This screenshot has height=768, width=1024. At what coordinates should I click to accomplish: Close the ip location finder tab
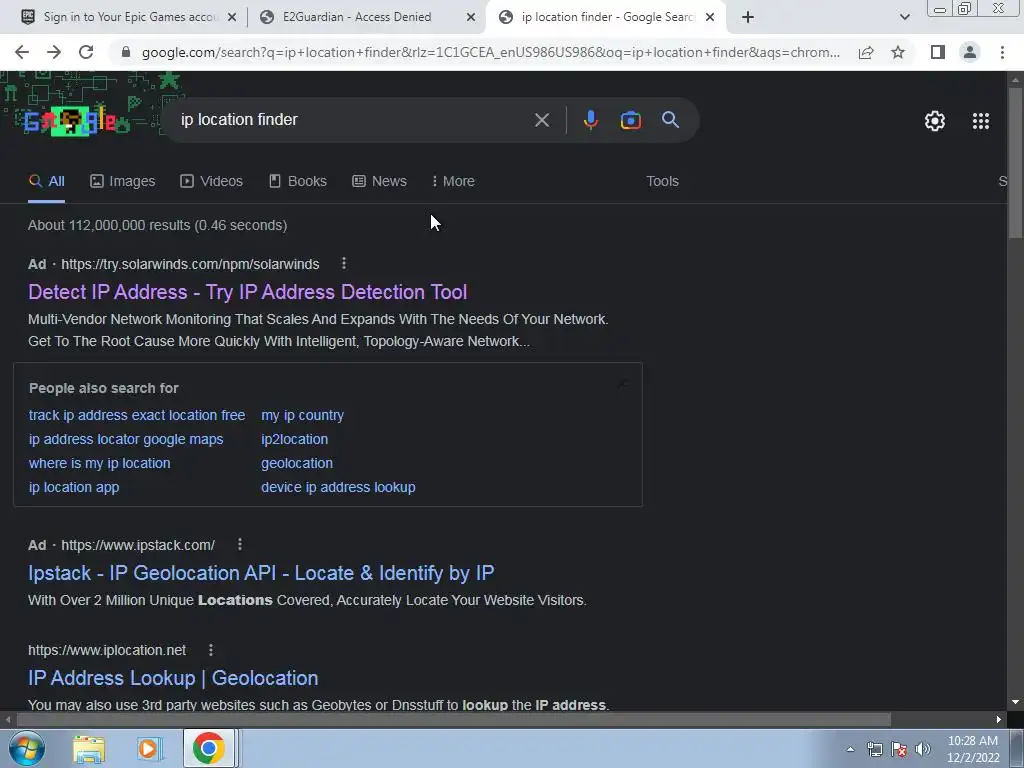tap(710, 17)
